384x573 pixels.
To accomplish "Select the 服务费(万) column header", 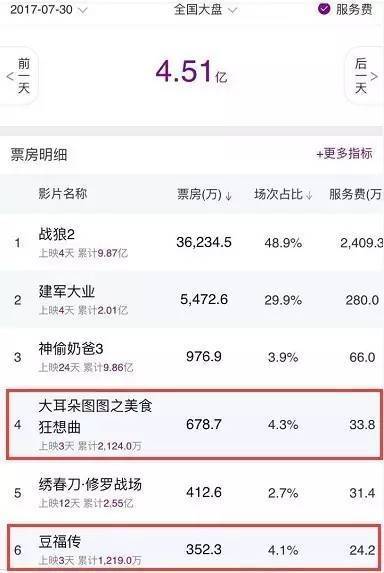I will [356, 194].
